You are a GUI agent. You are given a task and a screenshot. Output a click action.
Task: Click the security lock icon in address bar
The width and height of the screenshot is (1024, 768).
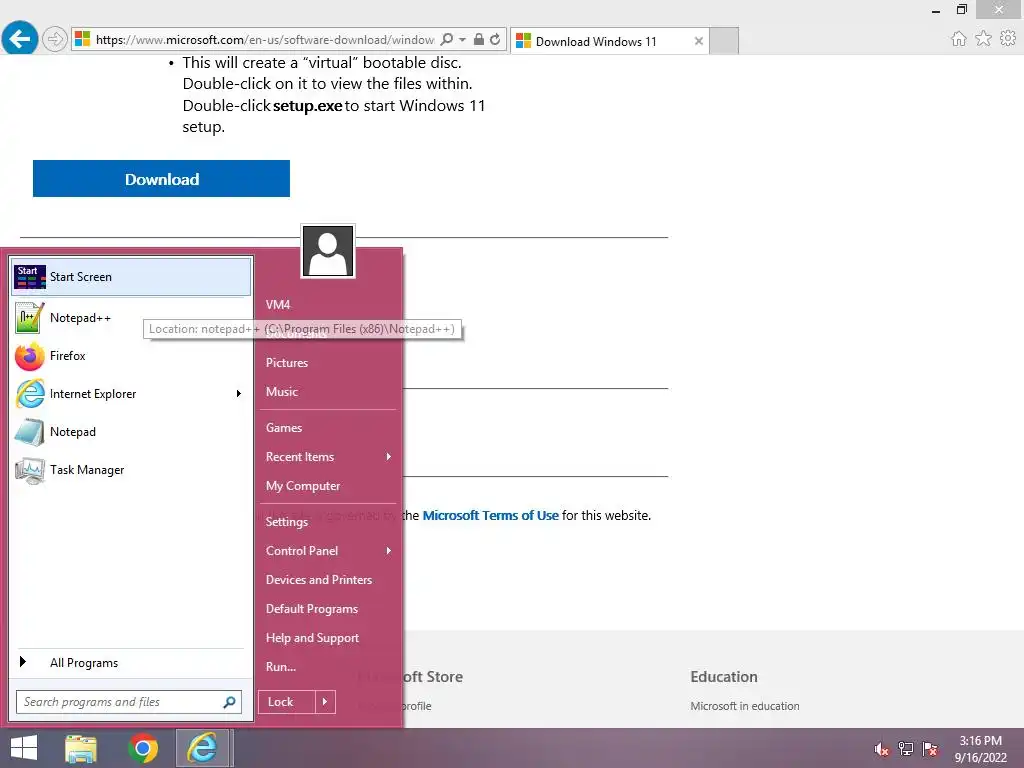tap(479, 40)
